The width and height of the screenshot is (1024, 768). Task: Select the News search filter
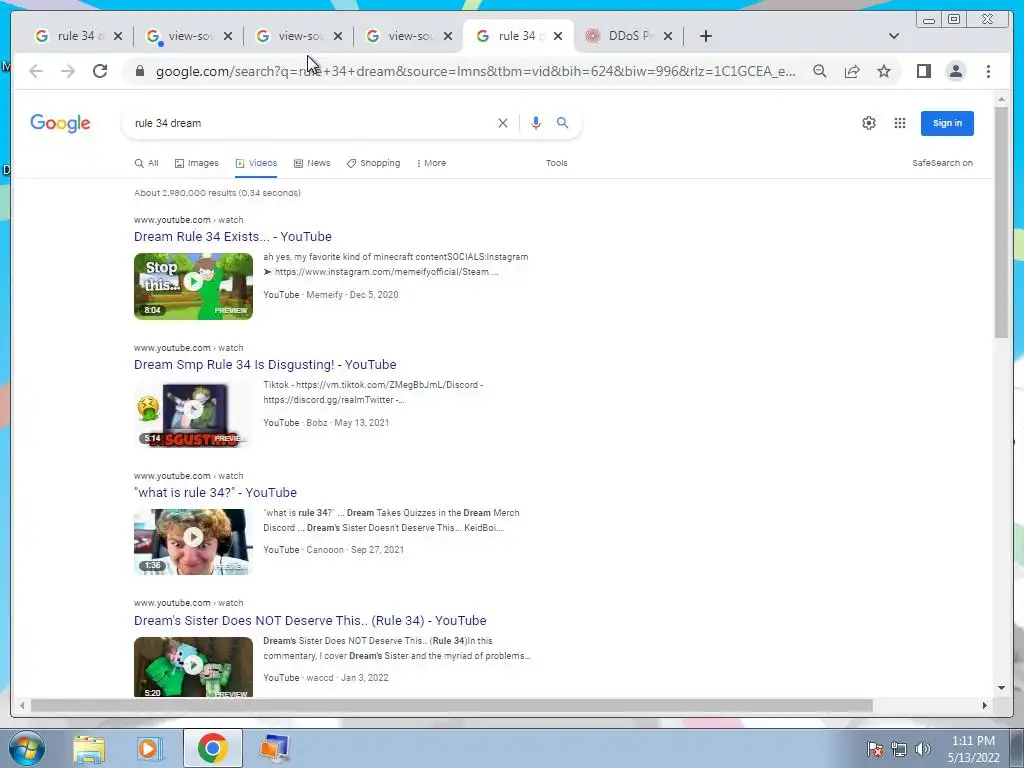click(312, 163)
